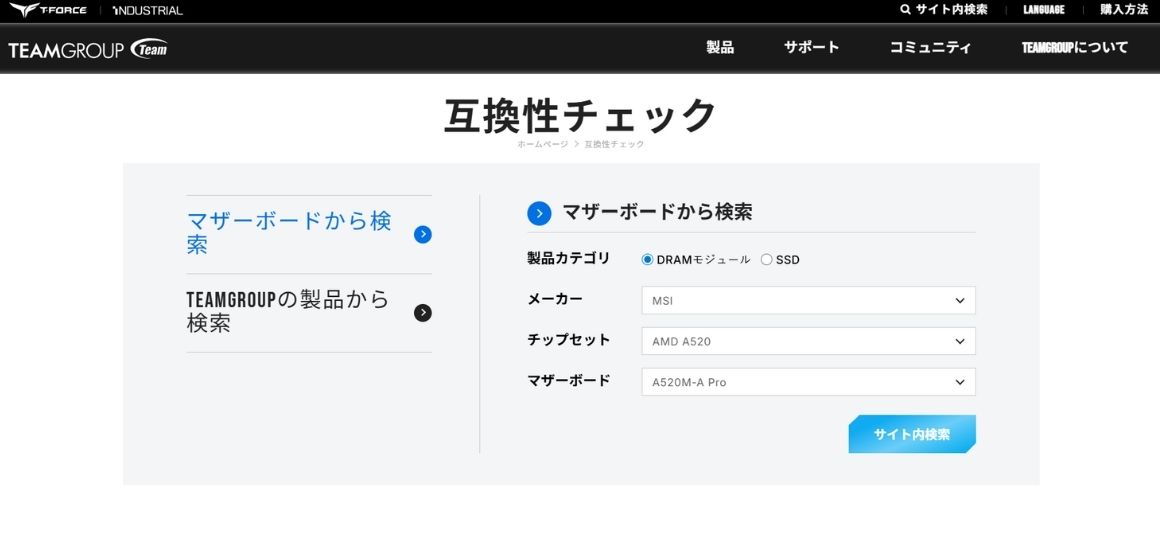Image resolution: width=1160 pixels, height=550 pixels.
Task: Click the チップセット field label
Action: coord(569,340)
